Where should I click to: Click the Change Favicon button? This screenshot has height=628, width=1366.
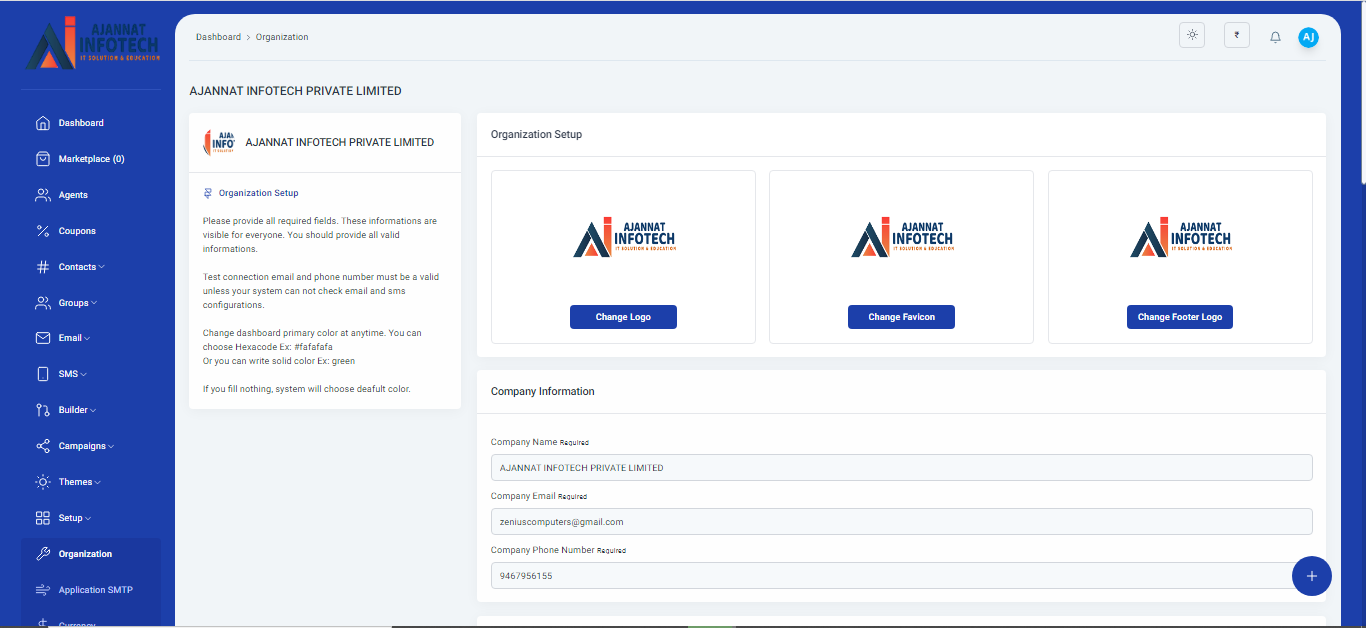tap(901, 317)
